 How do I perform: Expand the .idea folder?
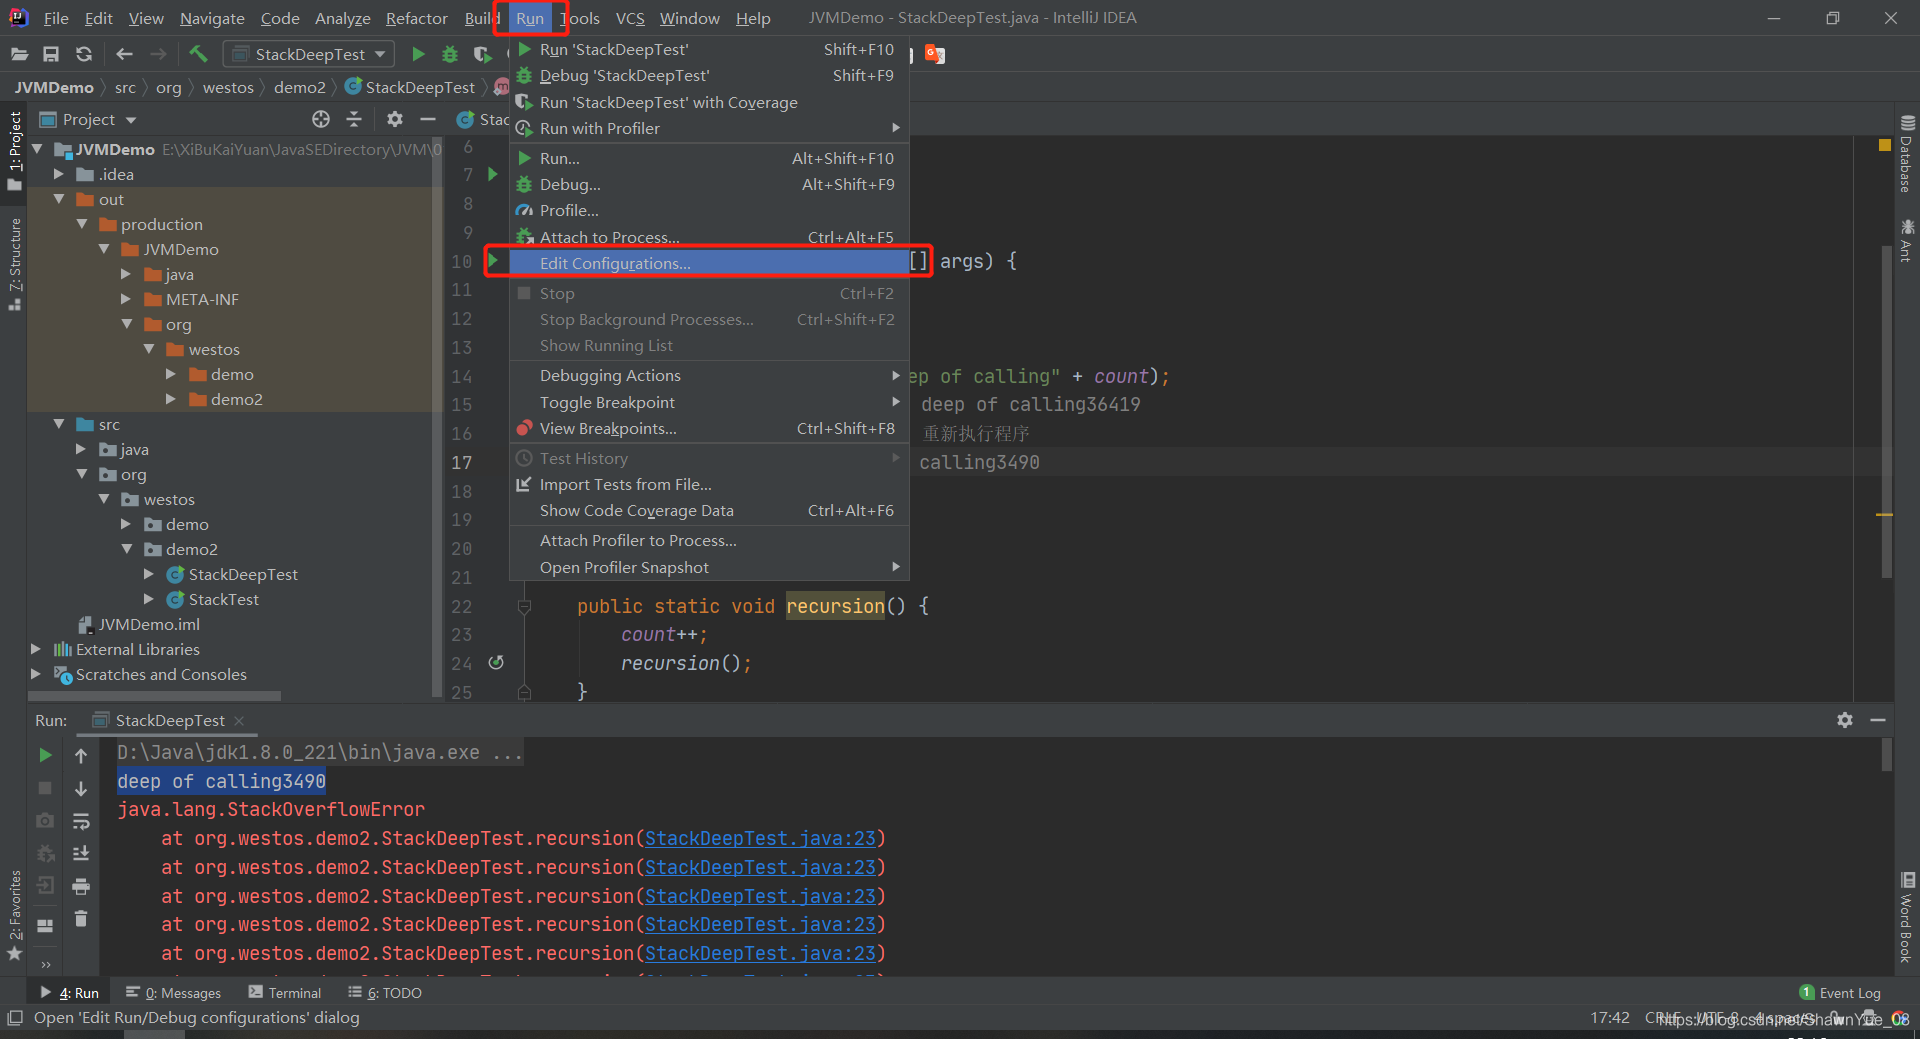(59, 174)
